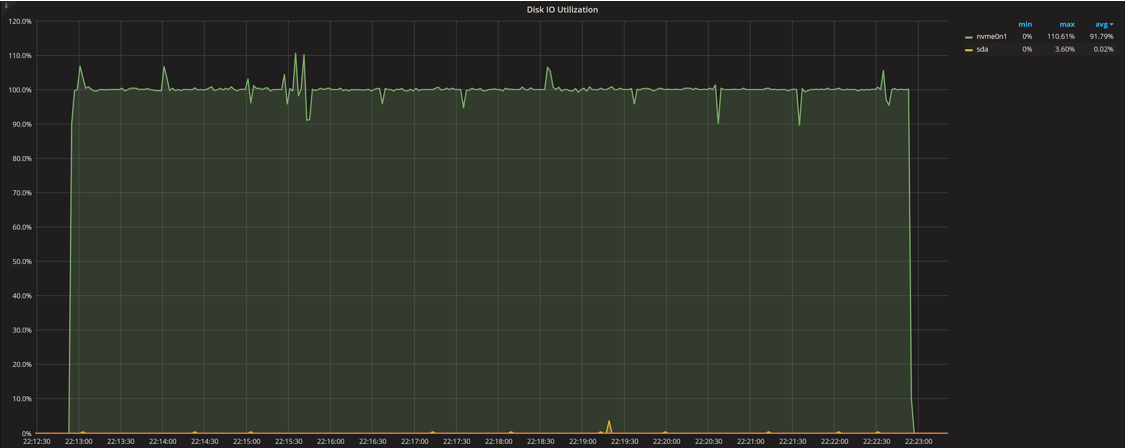1125x448 pixels.
Task: Sort legend by the max column
Action: [x=1067, y=24]
